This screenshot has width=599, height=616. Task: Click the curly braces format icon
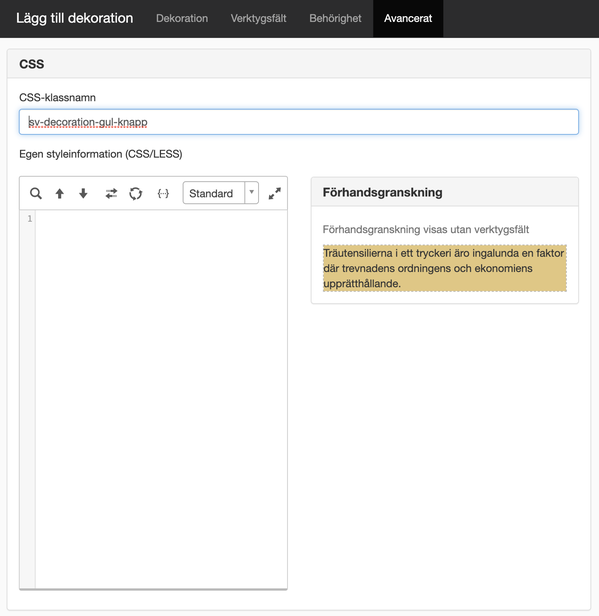[163, 193]
